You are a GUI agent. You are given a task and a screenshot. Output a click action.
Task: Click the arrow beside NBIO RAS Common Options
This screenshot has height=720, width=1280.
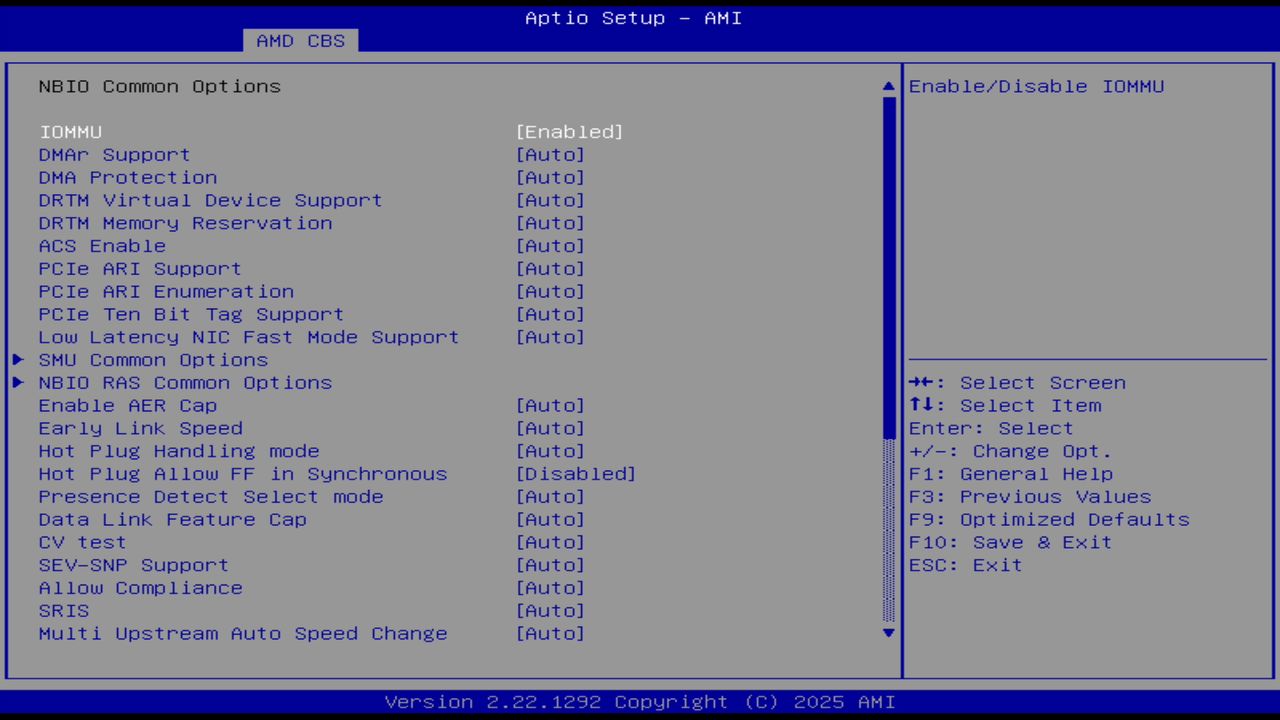pos(18,383)
